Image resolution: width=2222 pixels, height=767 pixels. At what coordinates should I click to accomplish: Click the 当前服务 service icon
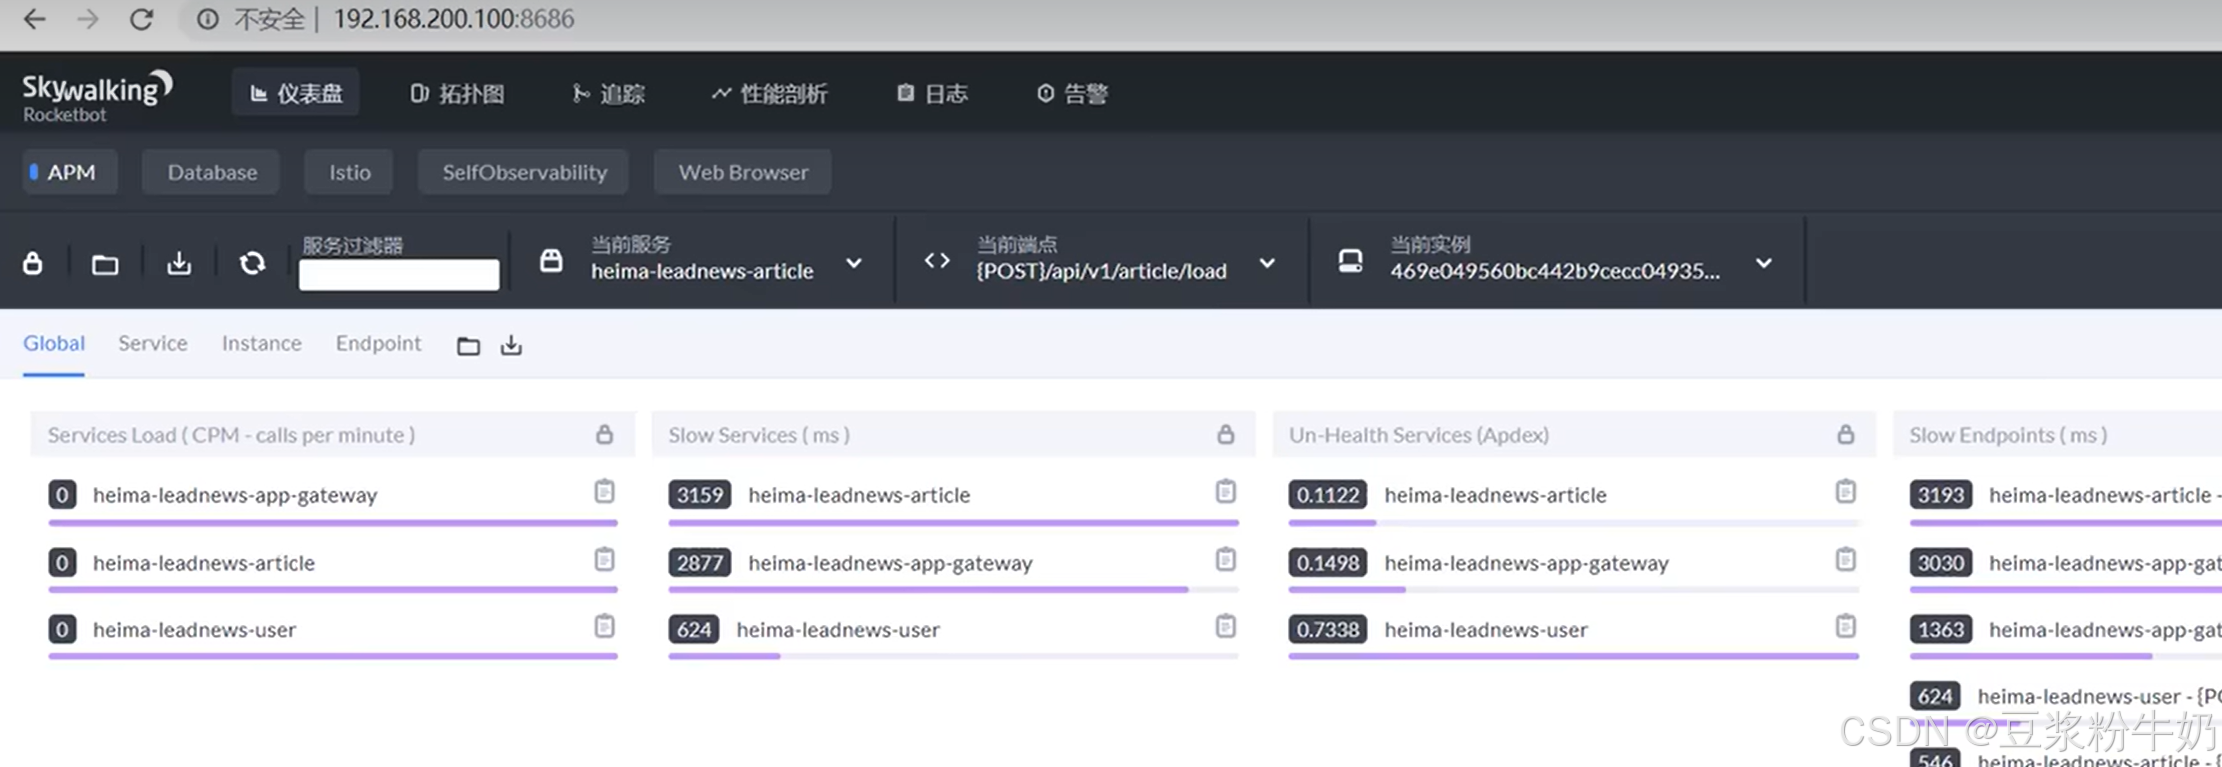click(x=551, y=261)
